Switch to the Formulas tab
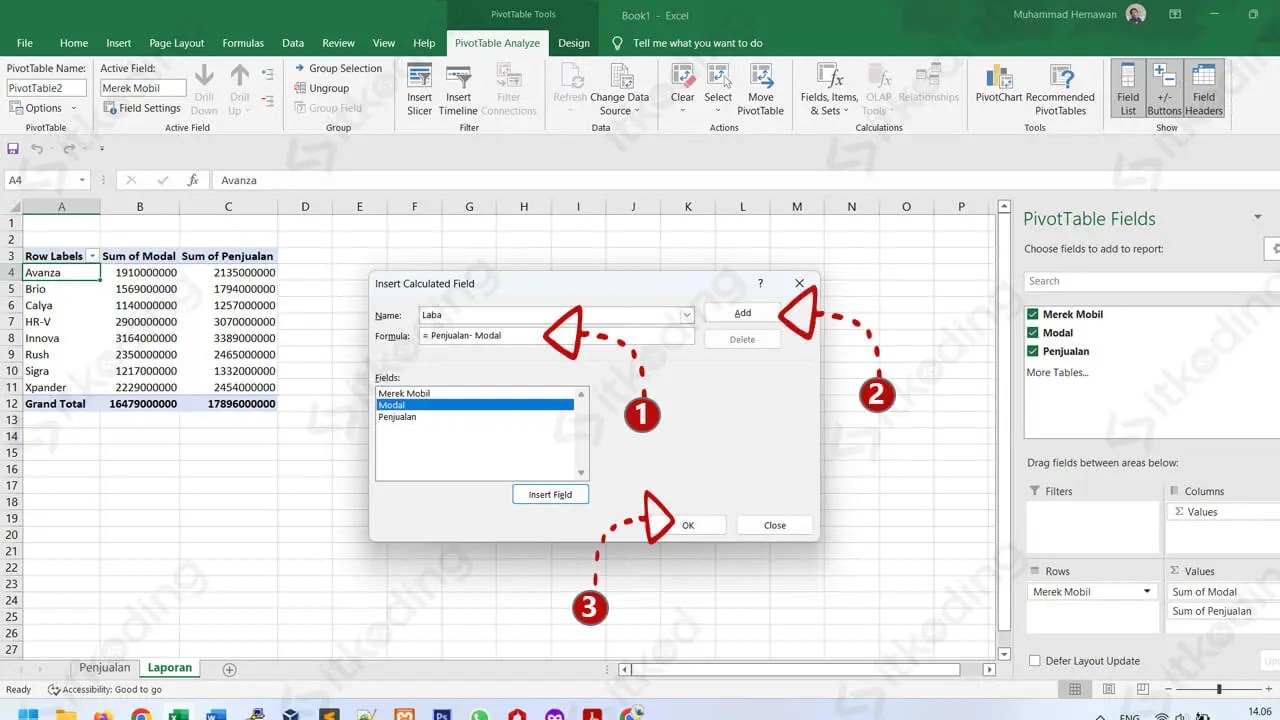The image size is (1280, 720). pyautogui.click(x=243, y=43)
